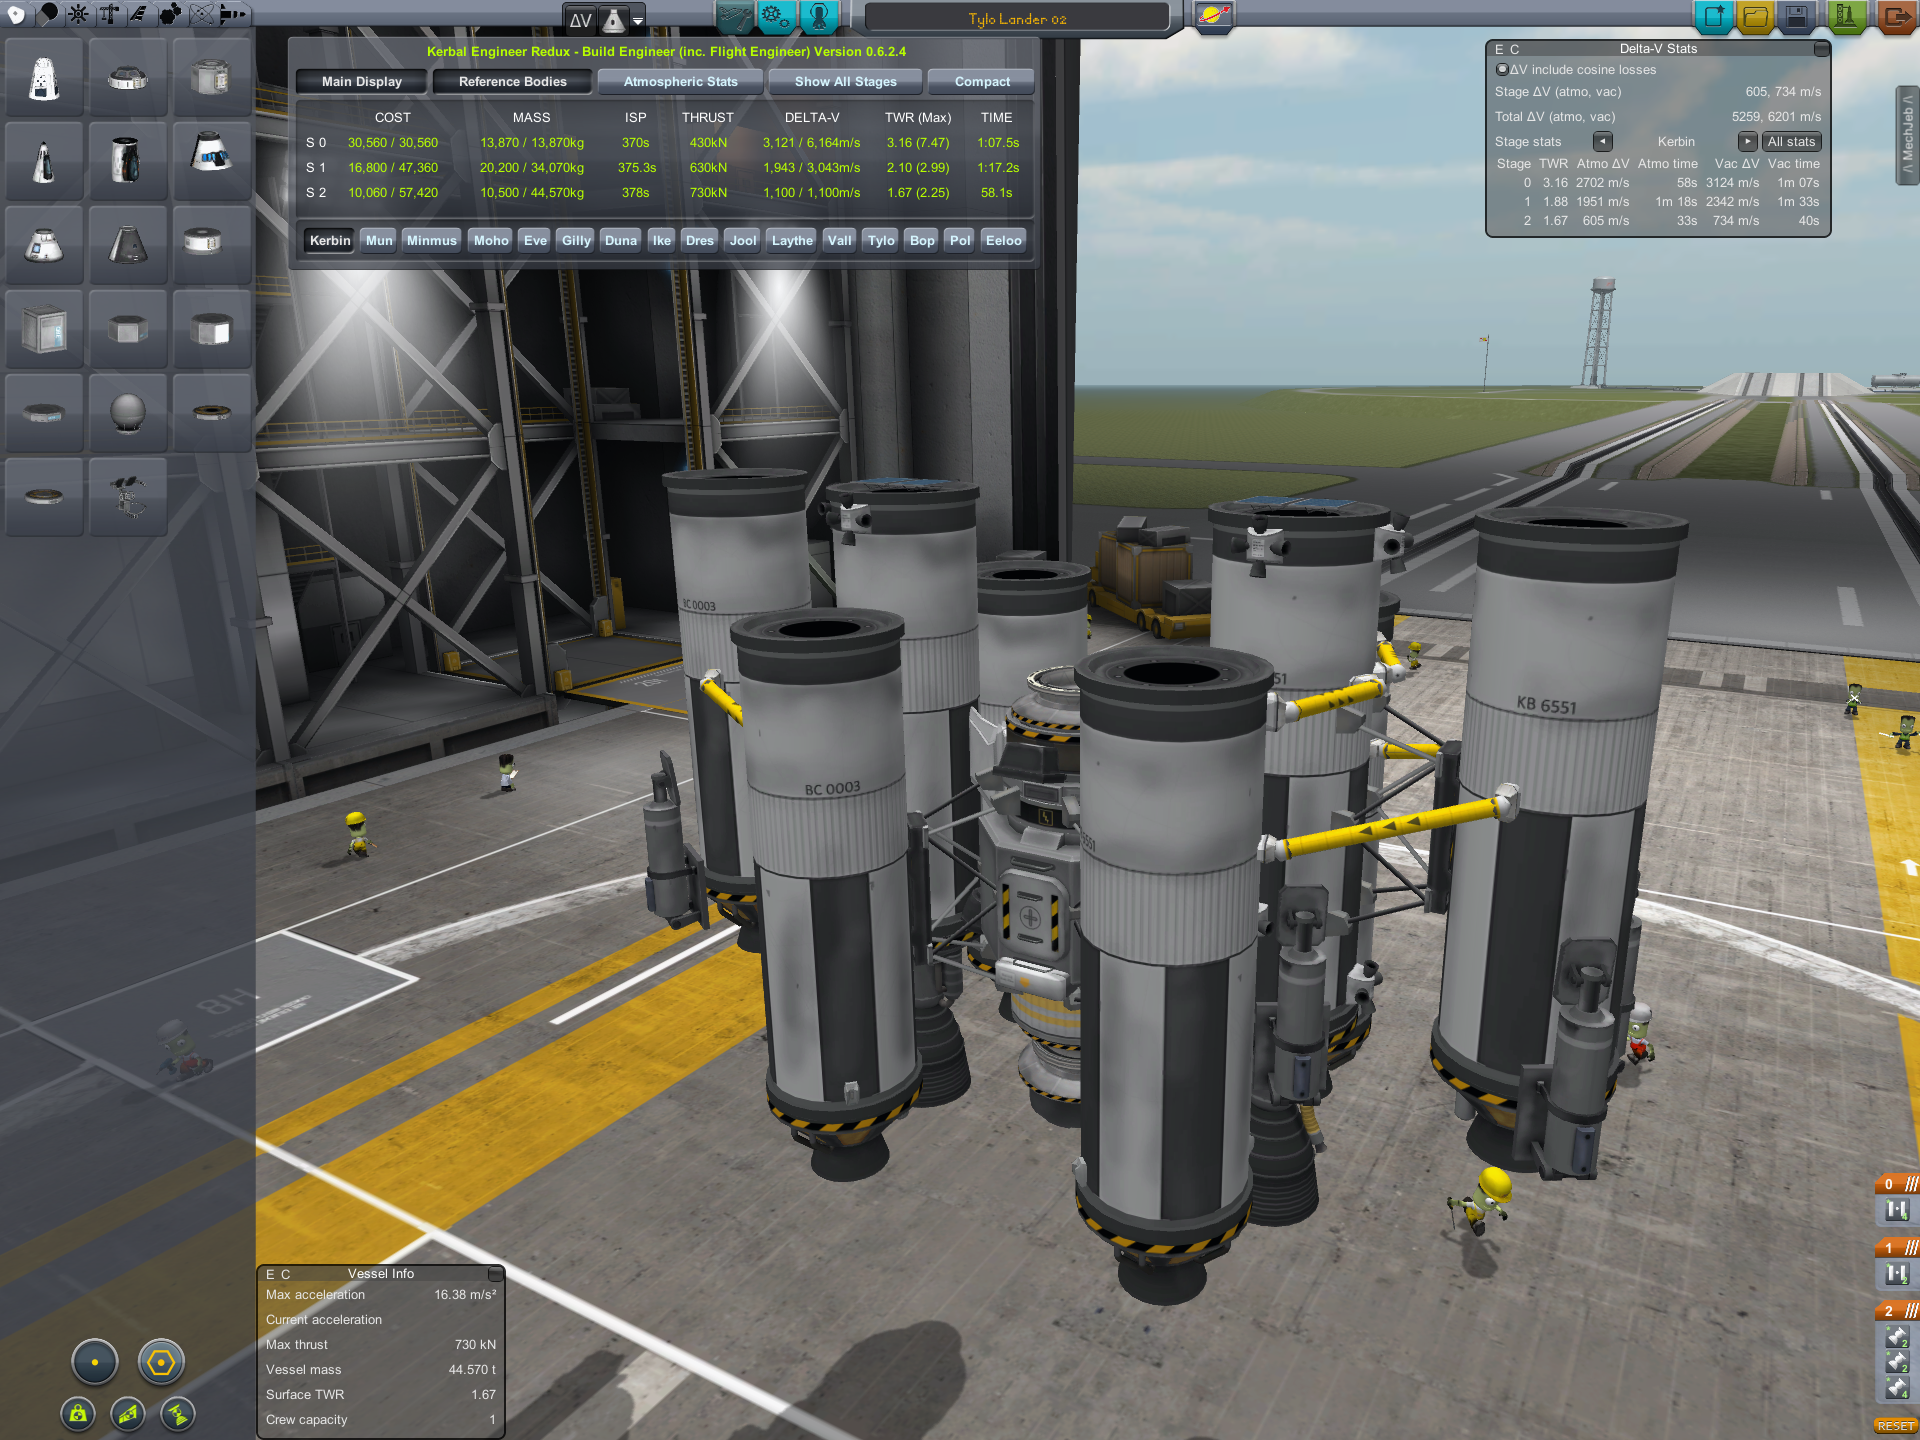Screen dimensions: 1920x1440
Task: Launch the vessel to the pad
Action: click(1846, 16)
